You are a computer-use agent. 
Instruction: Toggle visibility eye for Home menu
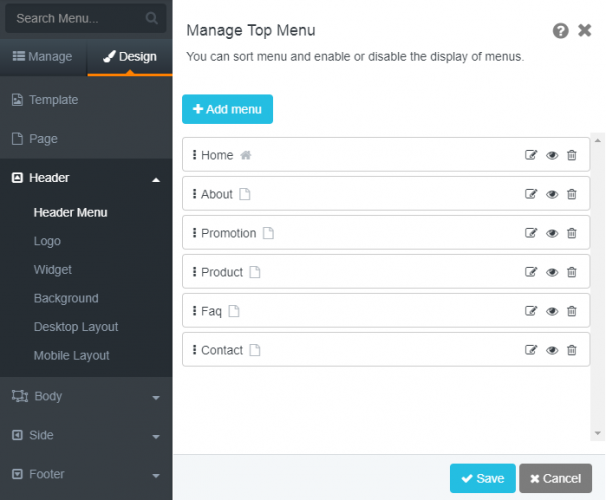click(x=552, y=155)
